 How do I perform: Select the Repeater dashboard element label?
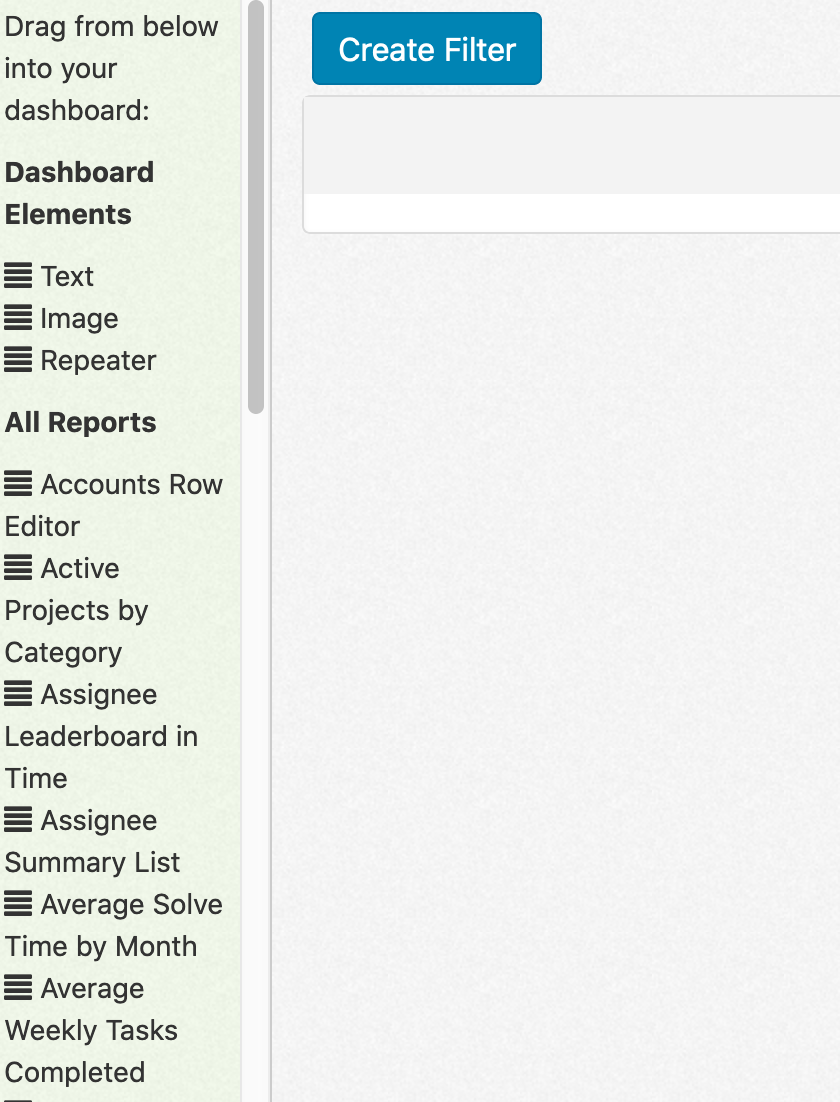[x=98, y=361]
